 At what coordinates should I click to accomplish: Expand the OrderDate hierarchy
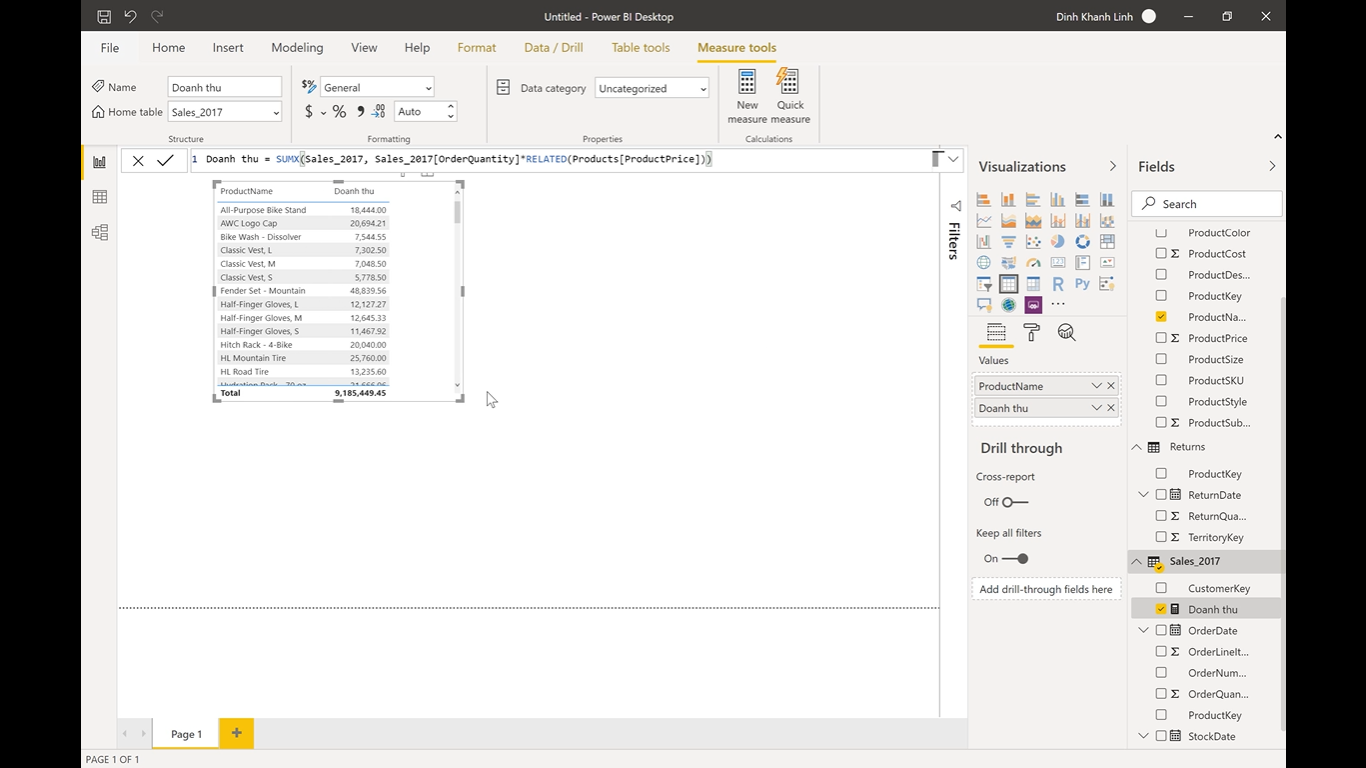(x=1144, y=630)
